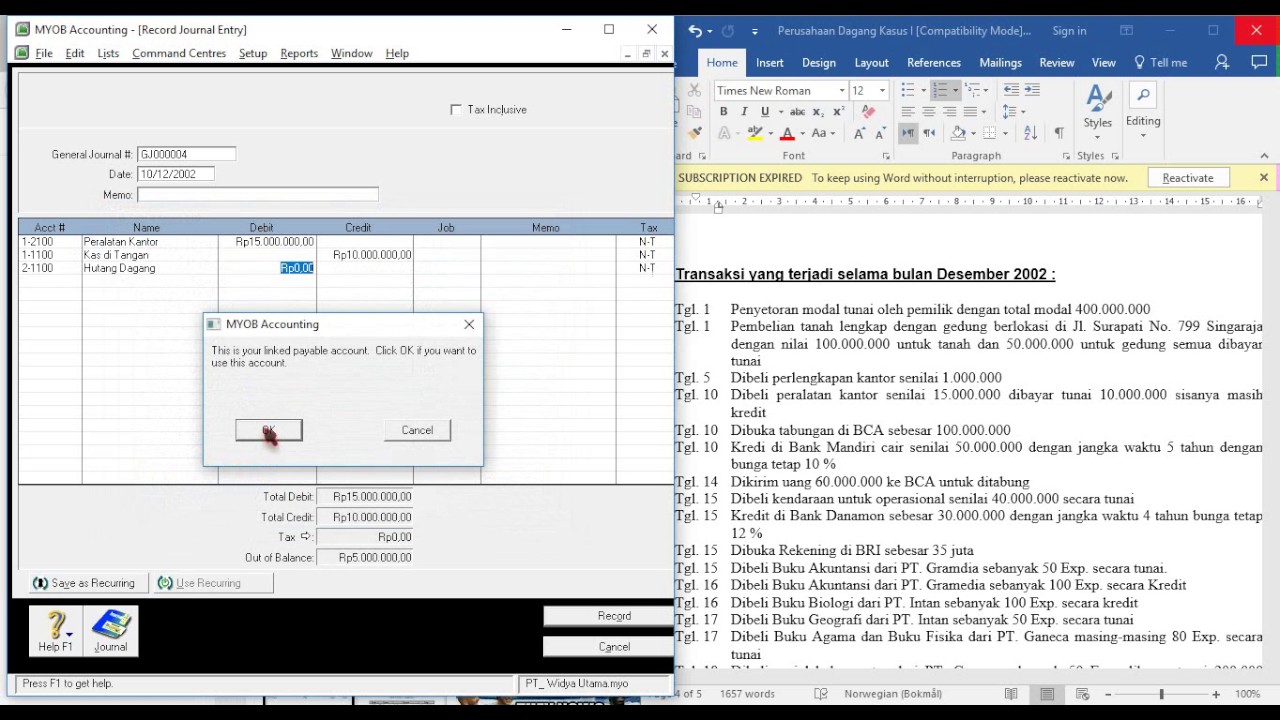Adjust the Word zoom slider

tap(1161, 694)
